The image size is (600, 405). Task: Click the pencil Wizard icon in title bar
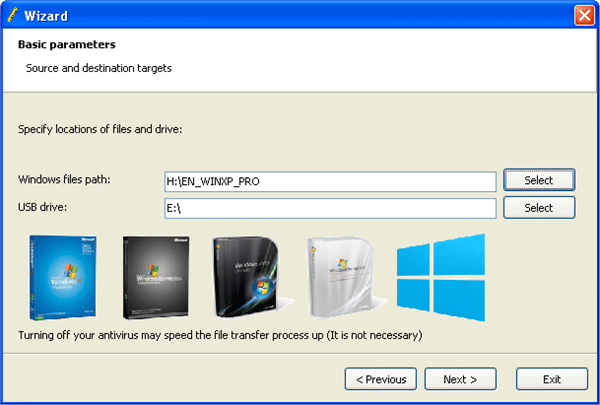point(12,15)
